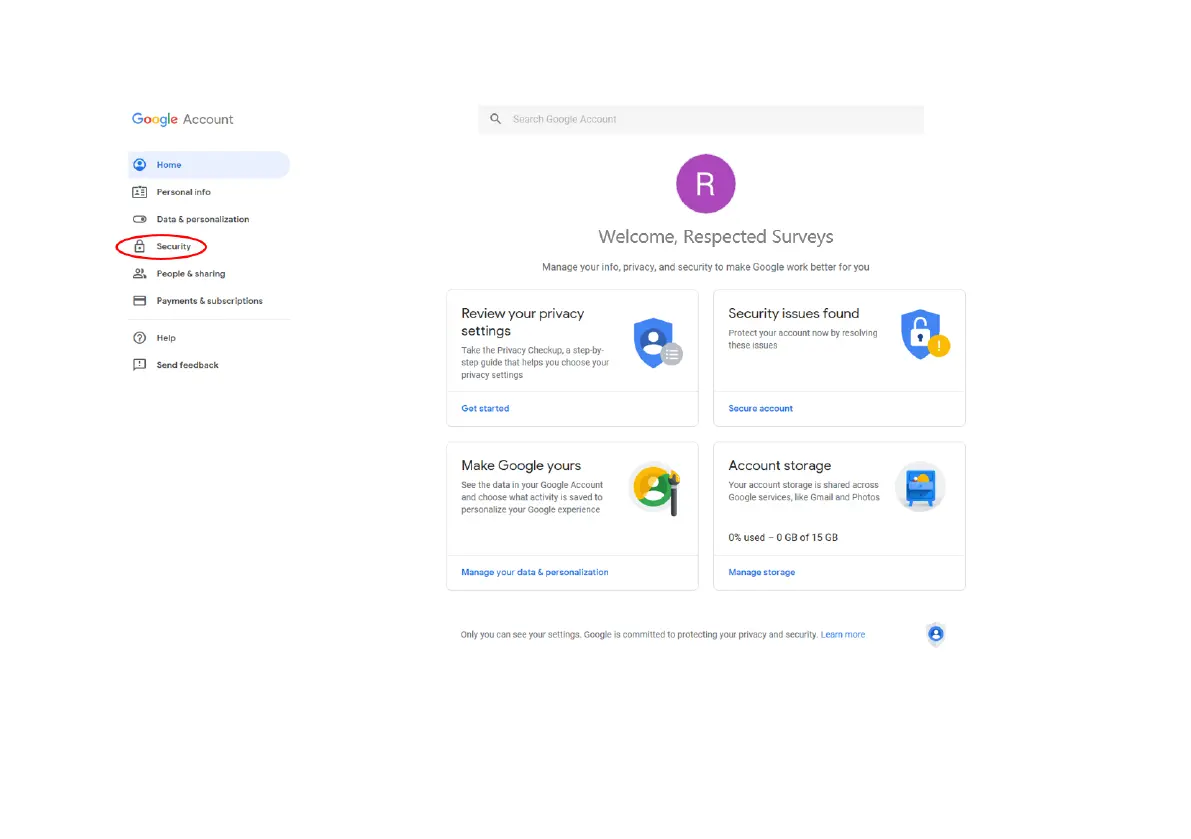Click the search magnifier icon

pos(495,119)
